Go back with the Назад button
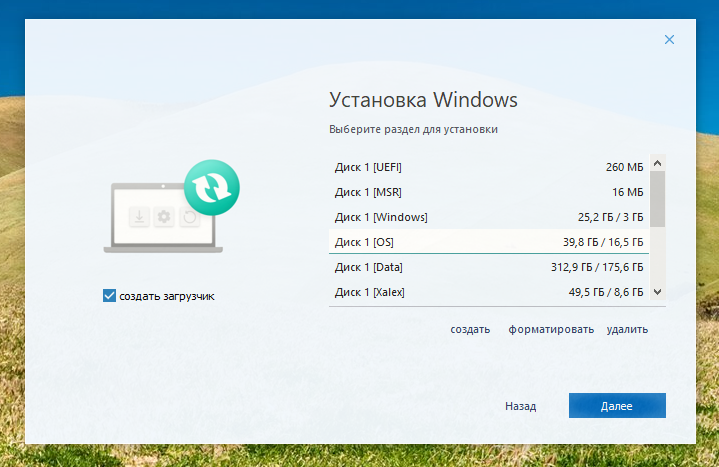Viewport: 719px width, 467px height. coord(520,406)
